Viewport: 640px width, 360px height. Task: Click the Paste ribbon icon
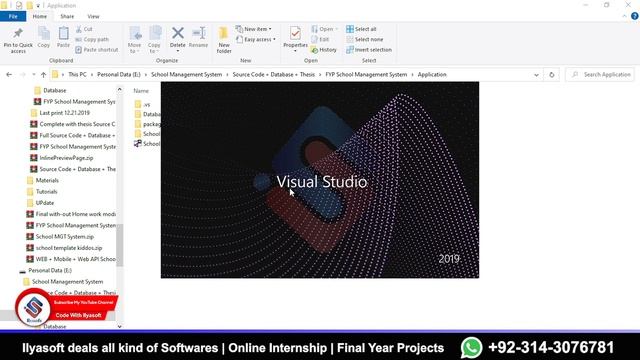pyautogui.click(x=63, y=33)
